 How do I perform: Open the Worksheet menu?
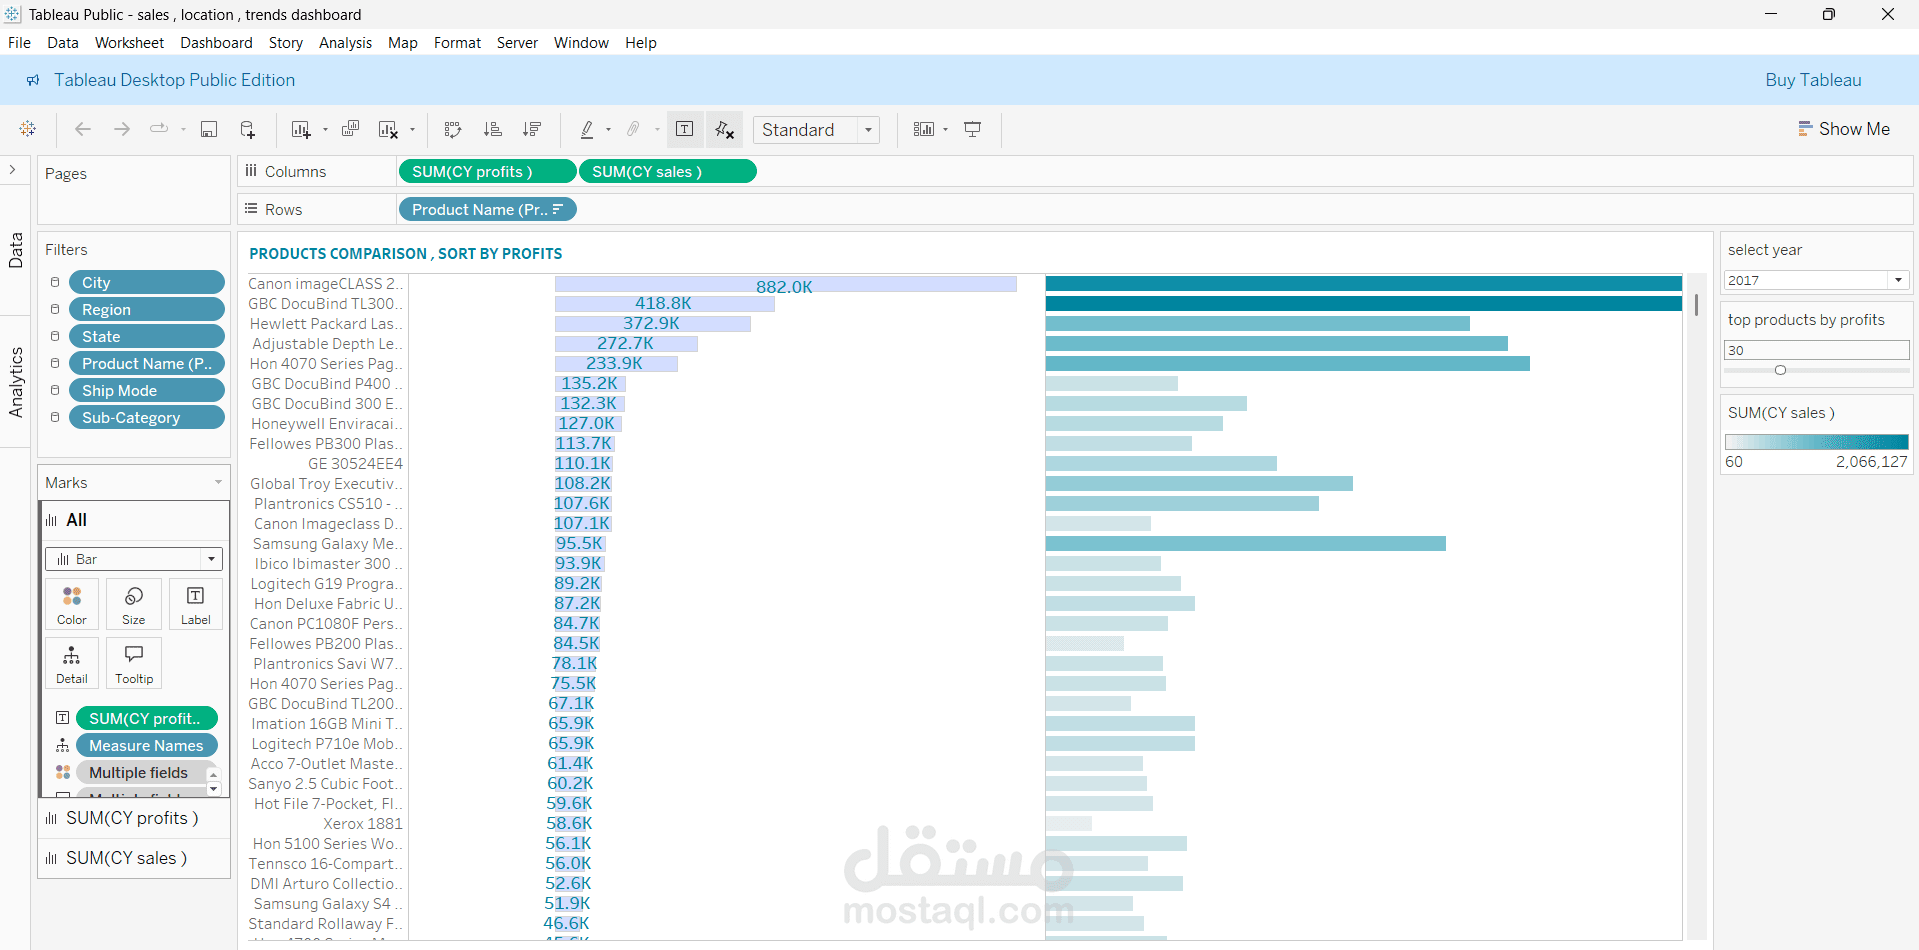pyautogui.click(x=130, y=43)
